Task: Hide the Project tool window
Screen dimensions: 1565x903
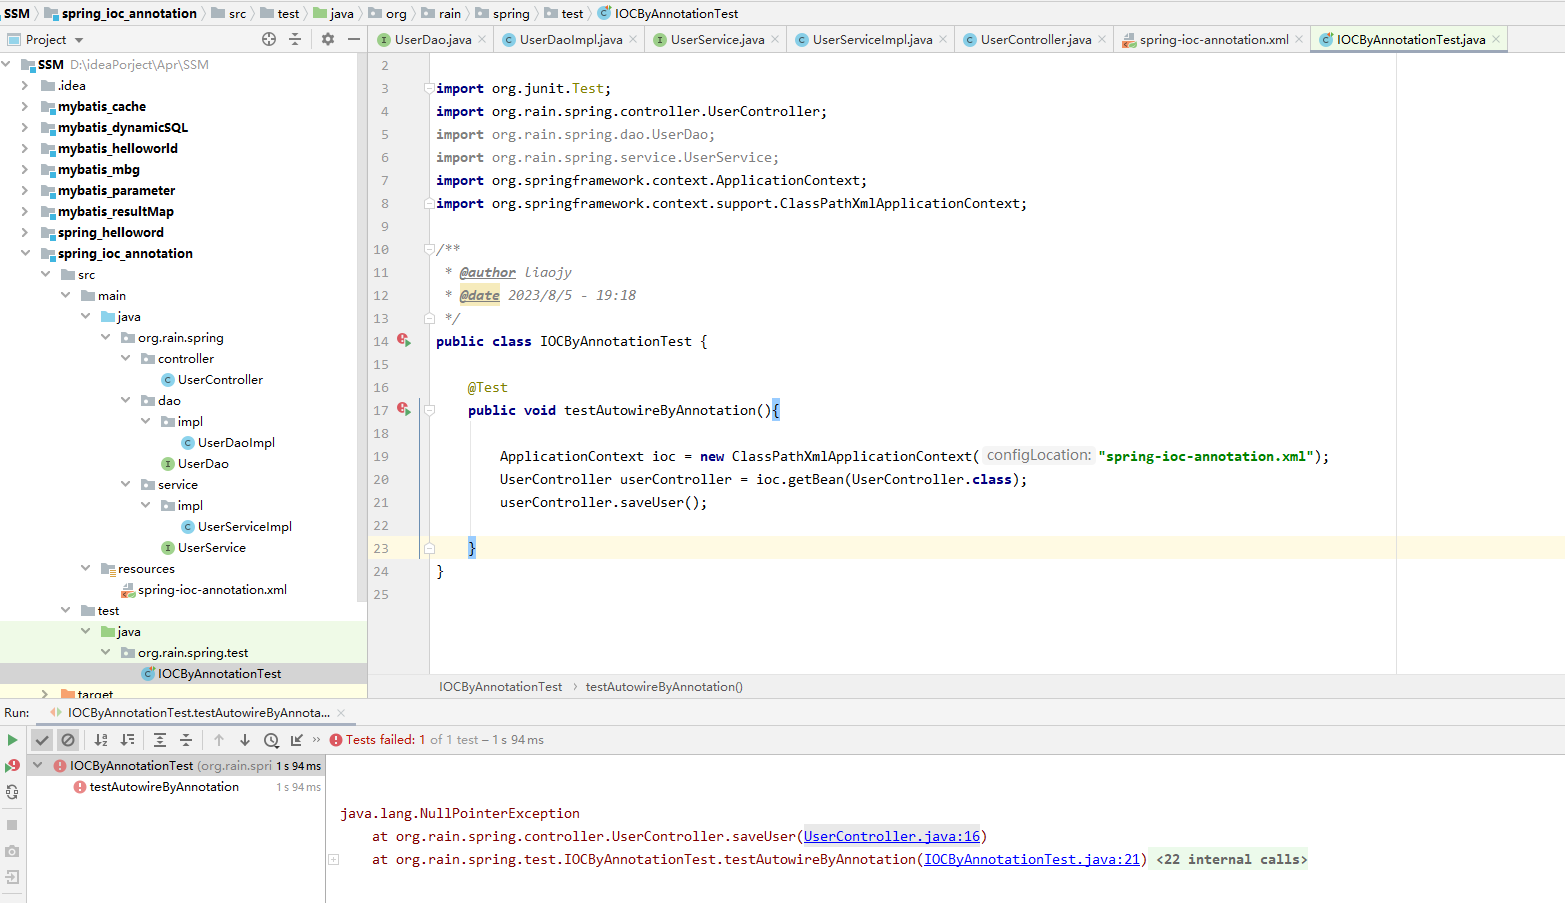Action: (354, 39)
